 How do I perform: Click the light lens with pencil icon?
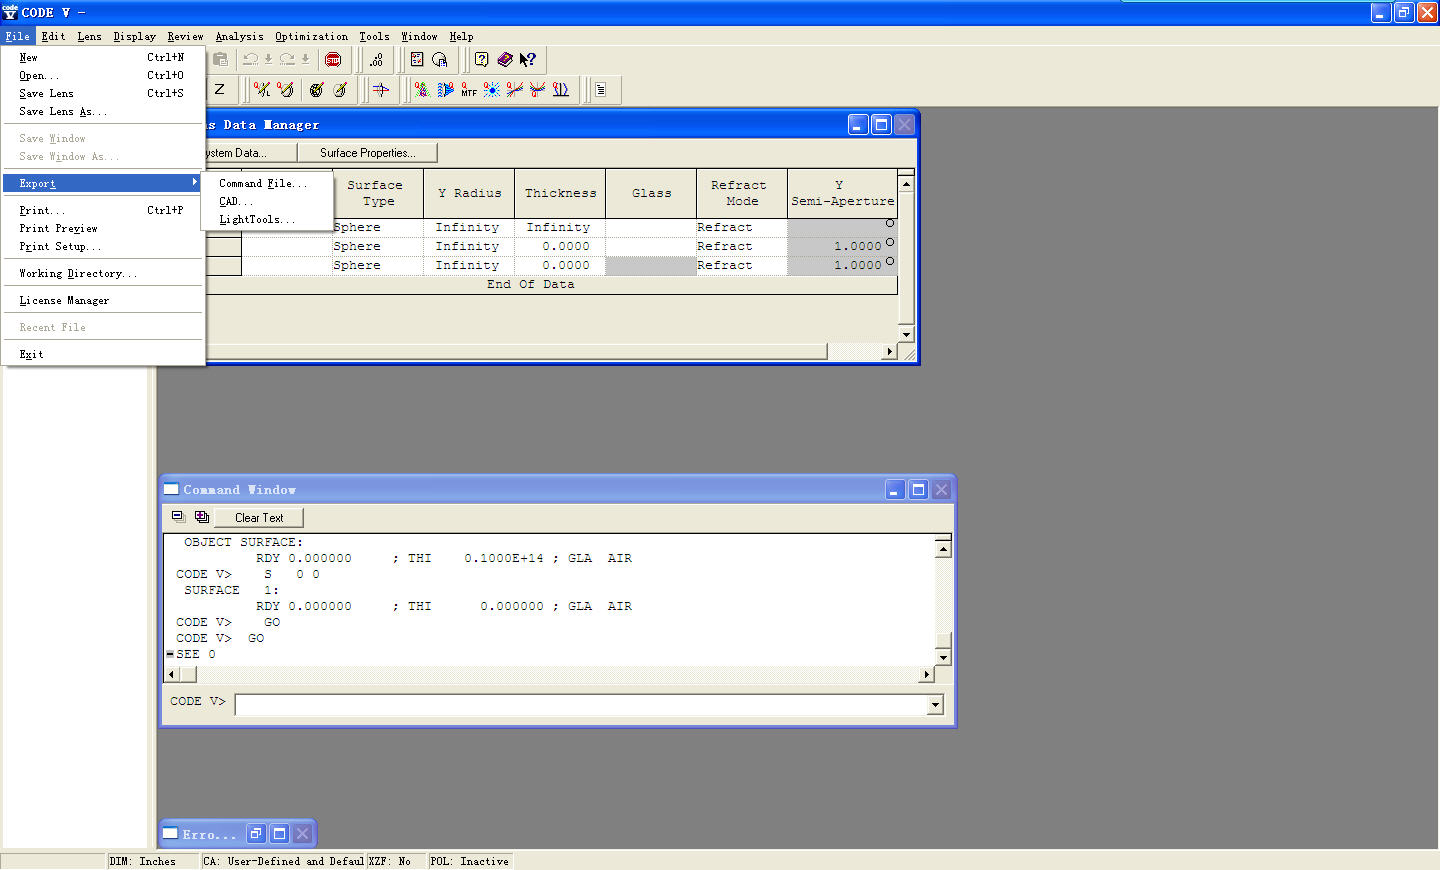tap(341, 90)
